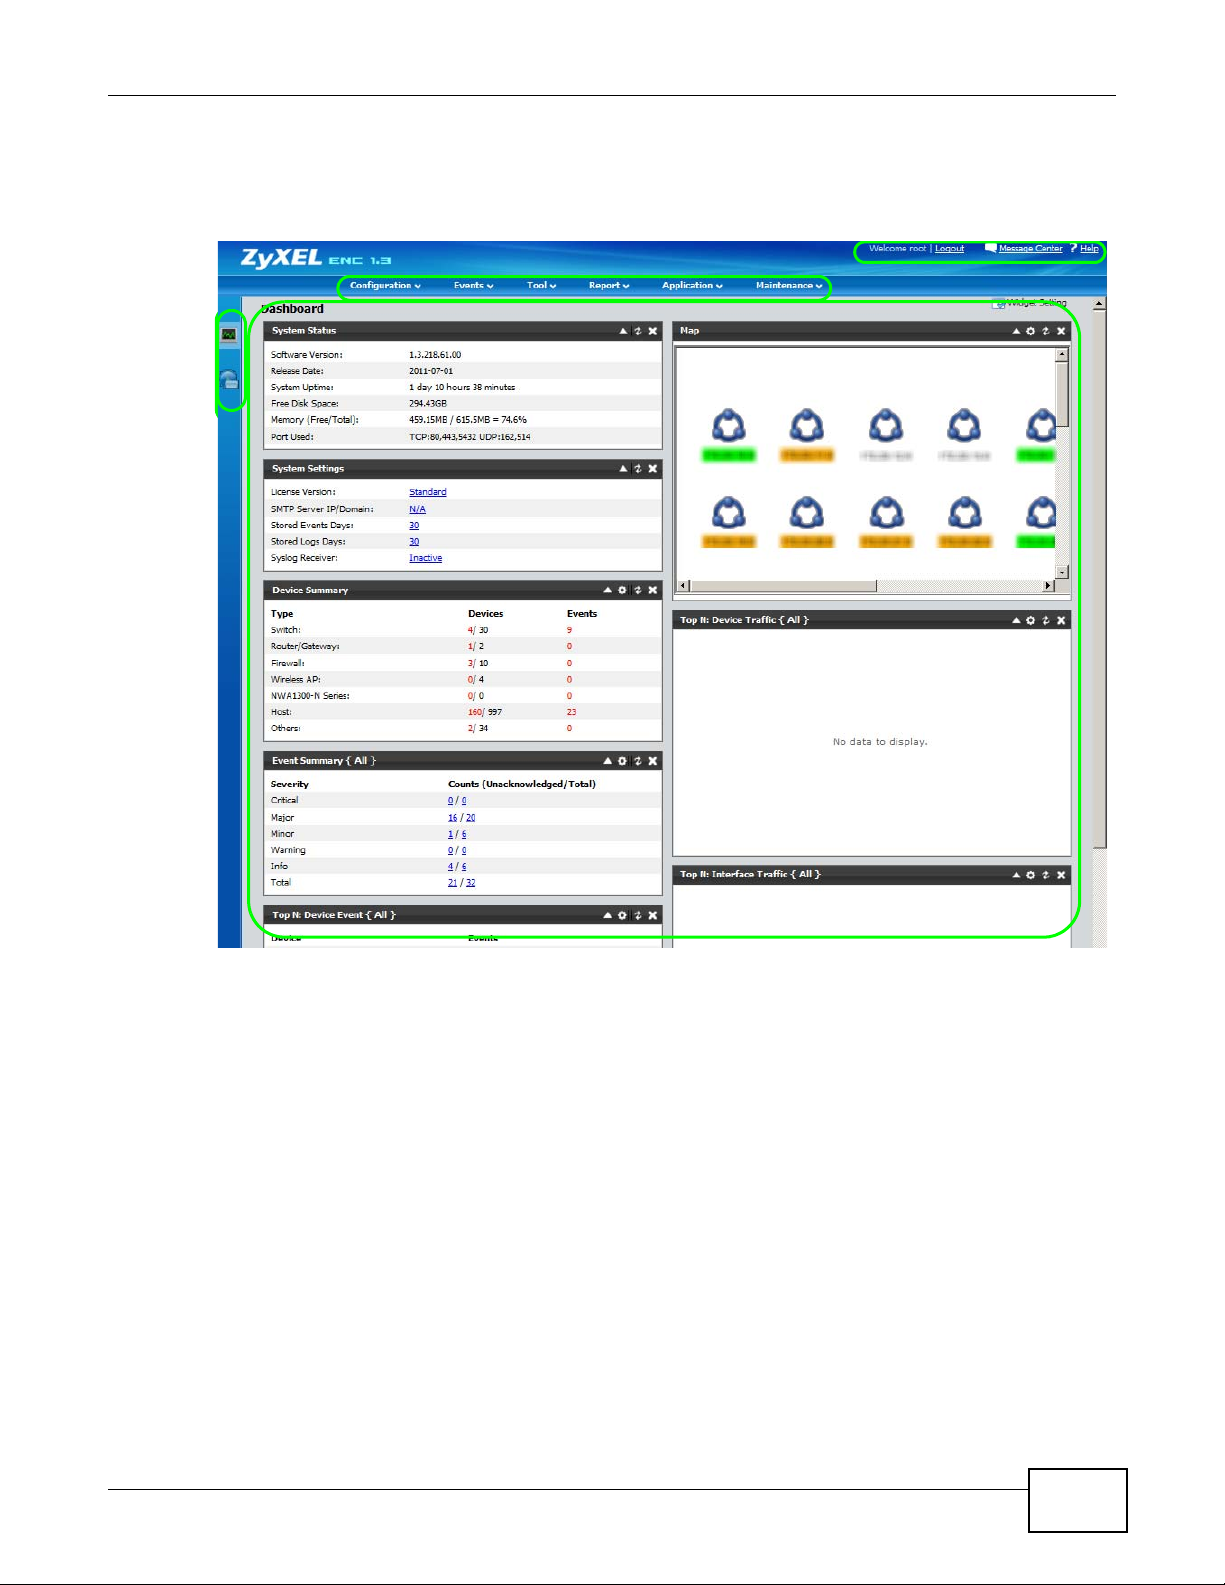Close the Top N Device Traffic widget
The width and height of the screenshot is (1225, 1585).
(1062, 621)
